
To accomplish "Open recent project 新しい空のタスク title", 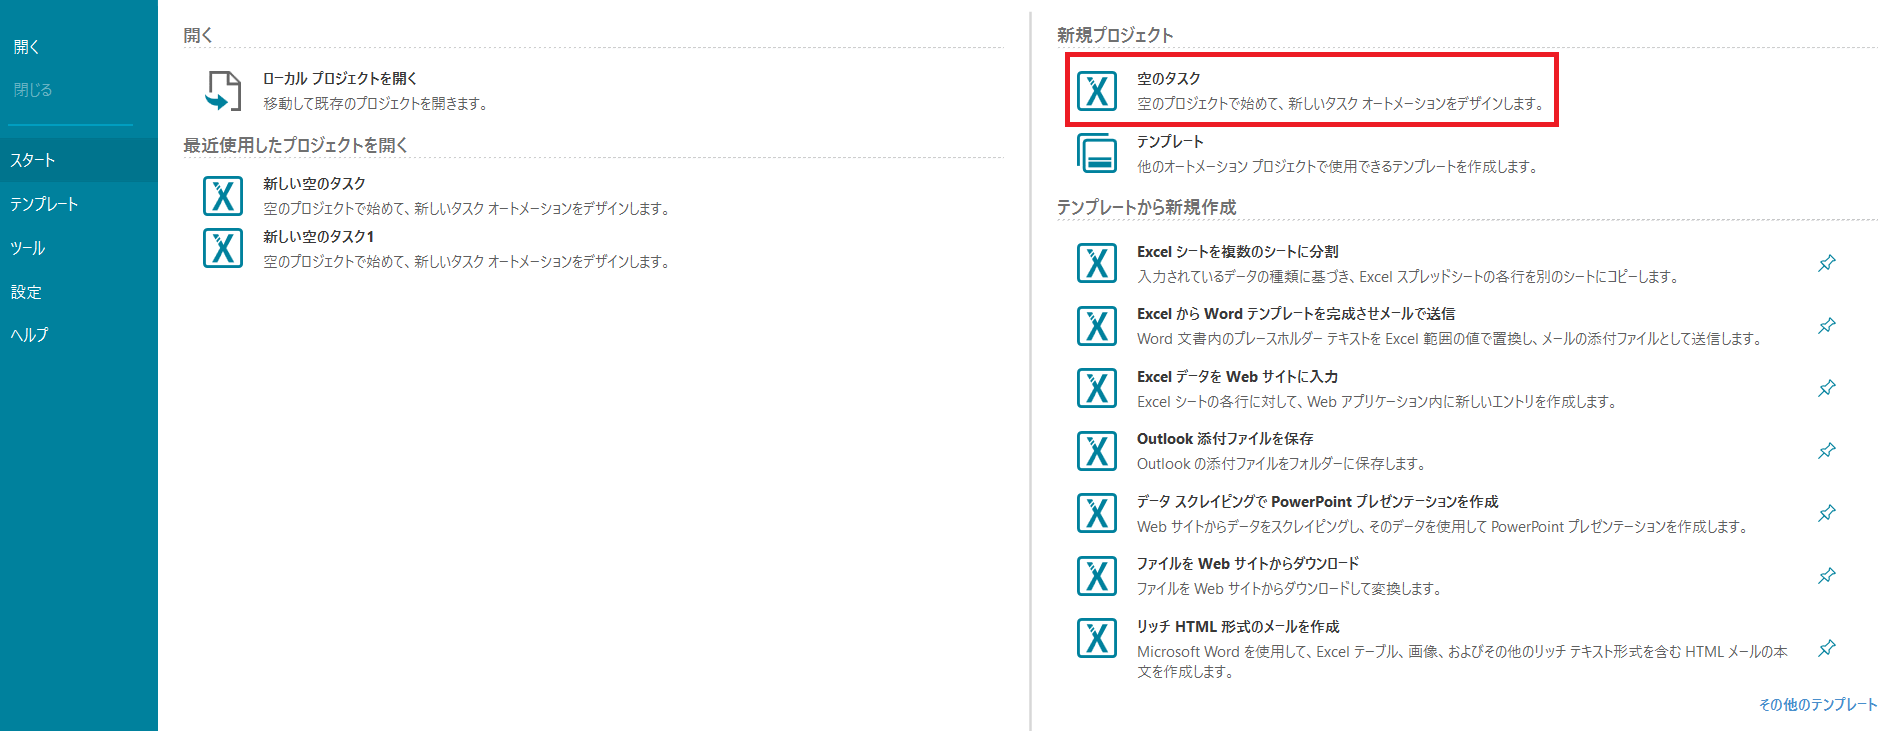I will point(314,184).
